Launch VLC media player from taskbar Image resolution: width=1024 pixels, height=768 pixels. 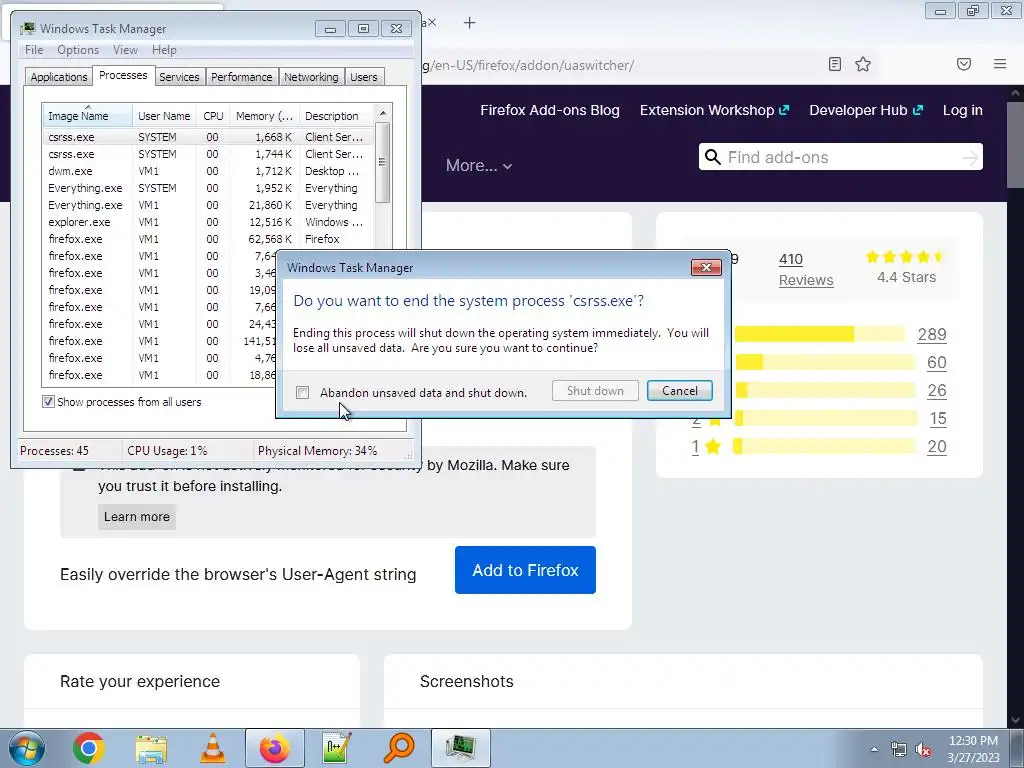pos(213,748)
